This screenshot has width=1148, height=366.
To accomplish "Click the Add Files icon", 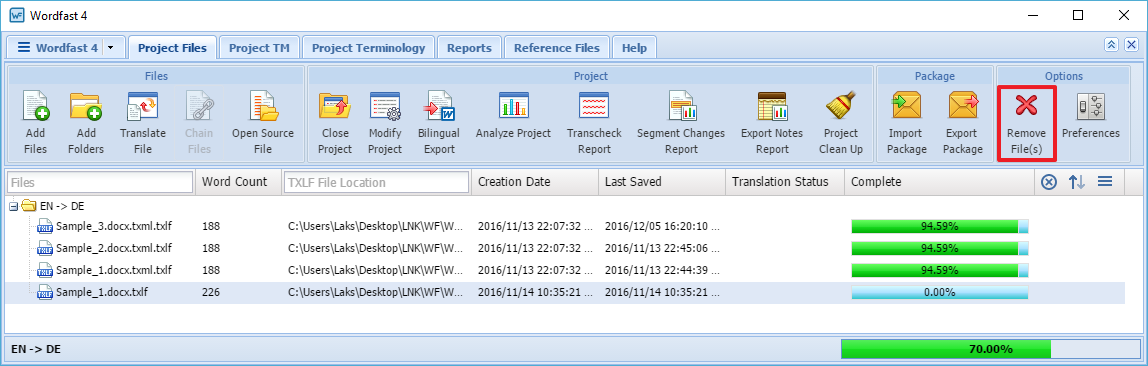I will pos(35,106).
